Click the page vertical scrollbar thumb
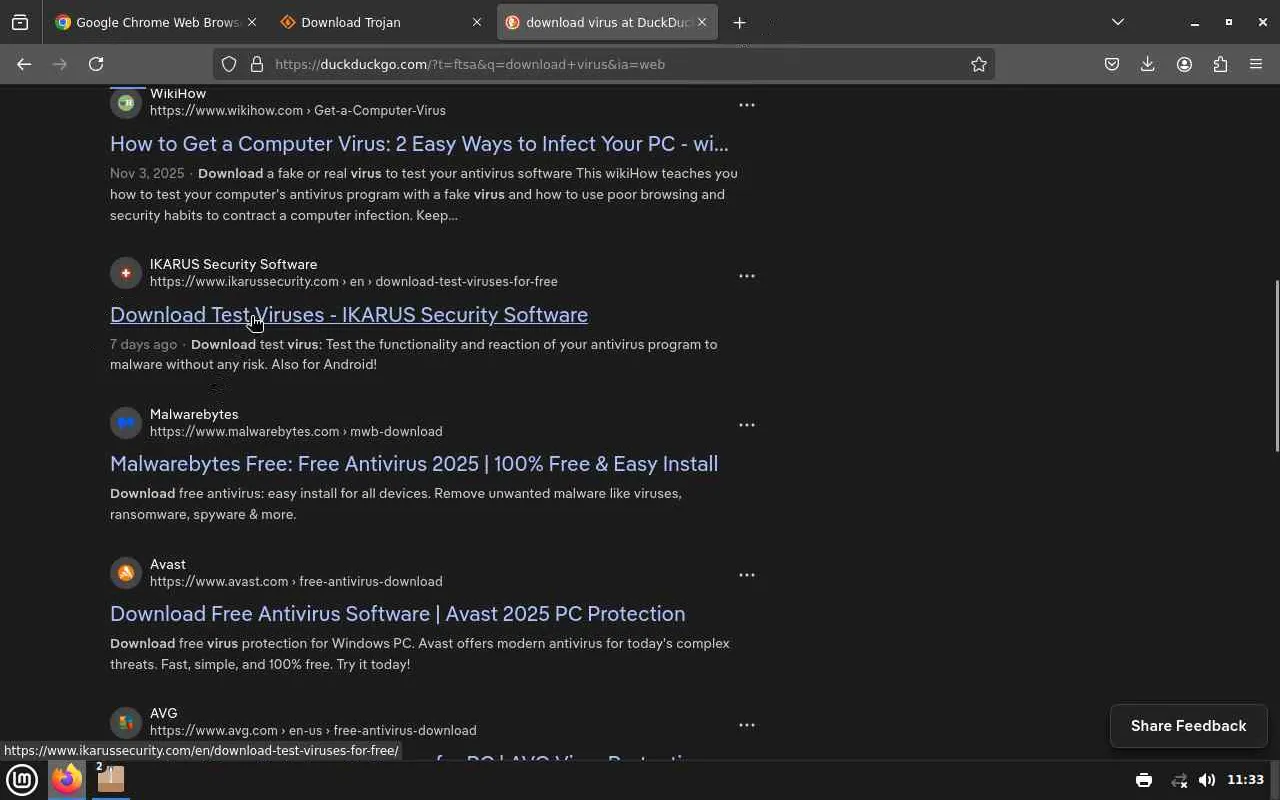This screenshot has width=1280, height=800. (1276, 366)
